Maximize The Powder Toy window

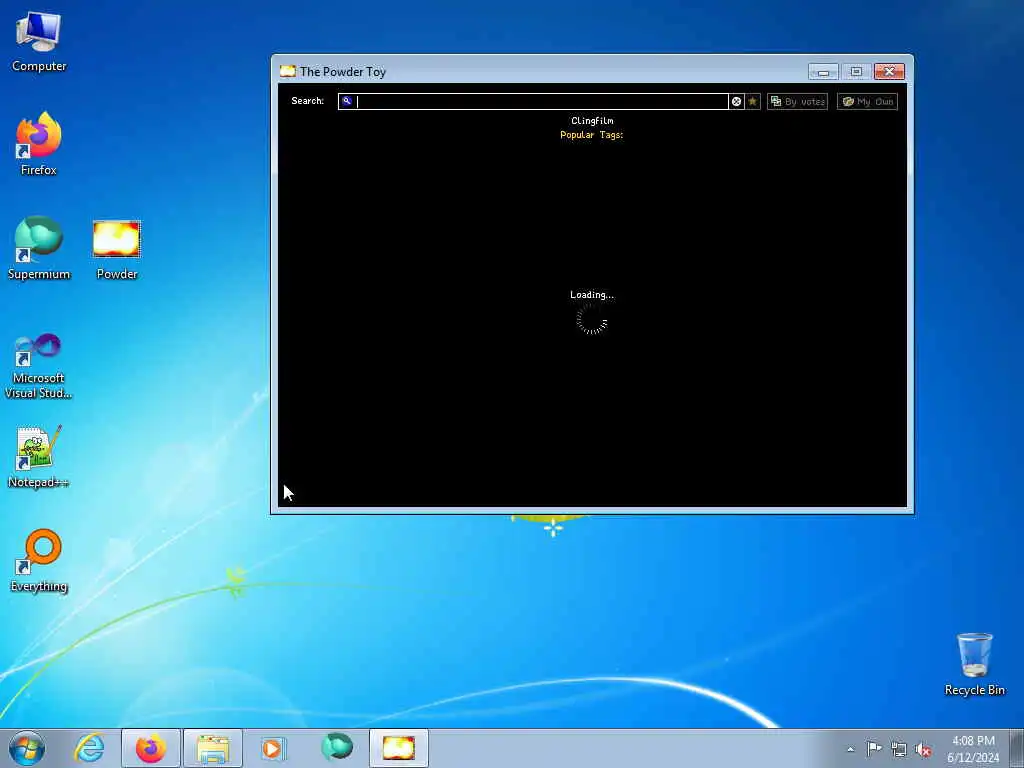pyautogui.click(x=856, y=71)
